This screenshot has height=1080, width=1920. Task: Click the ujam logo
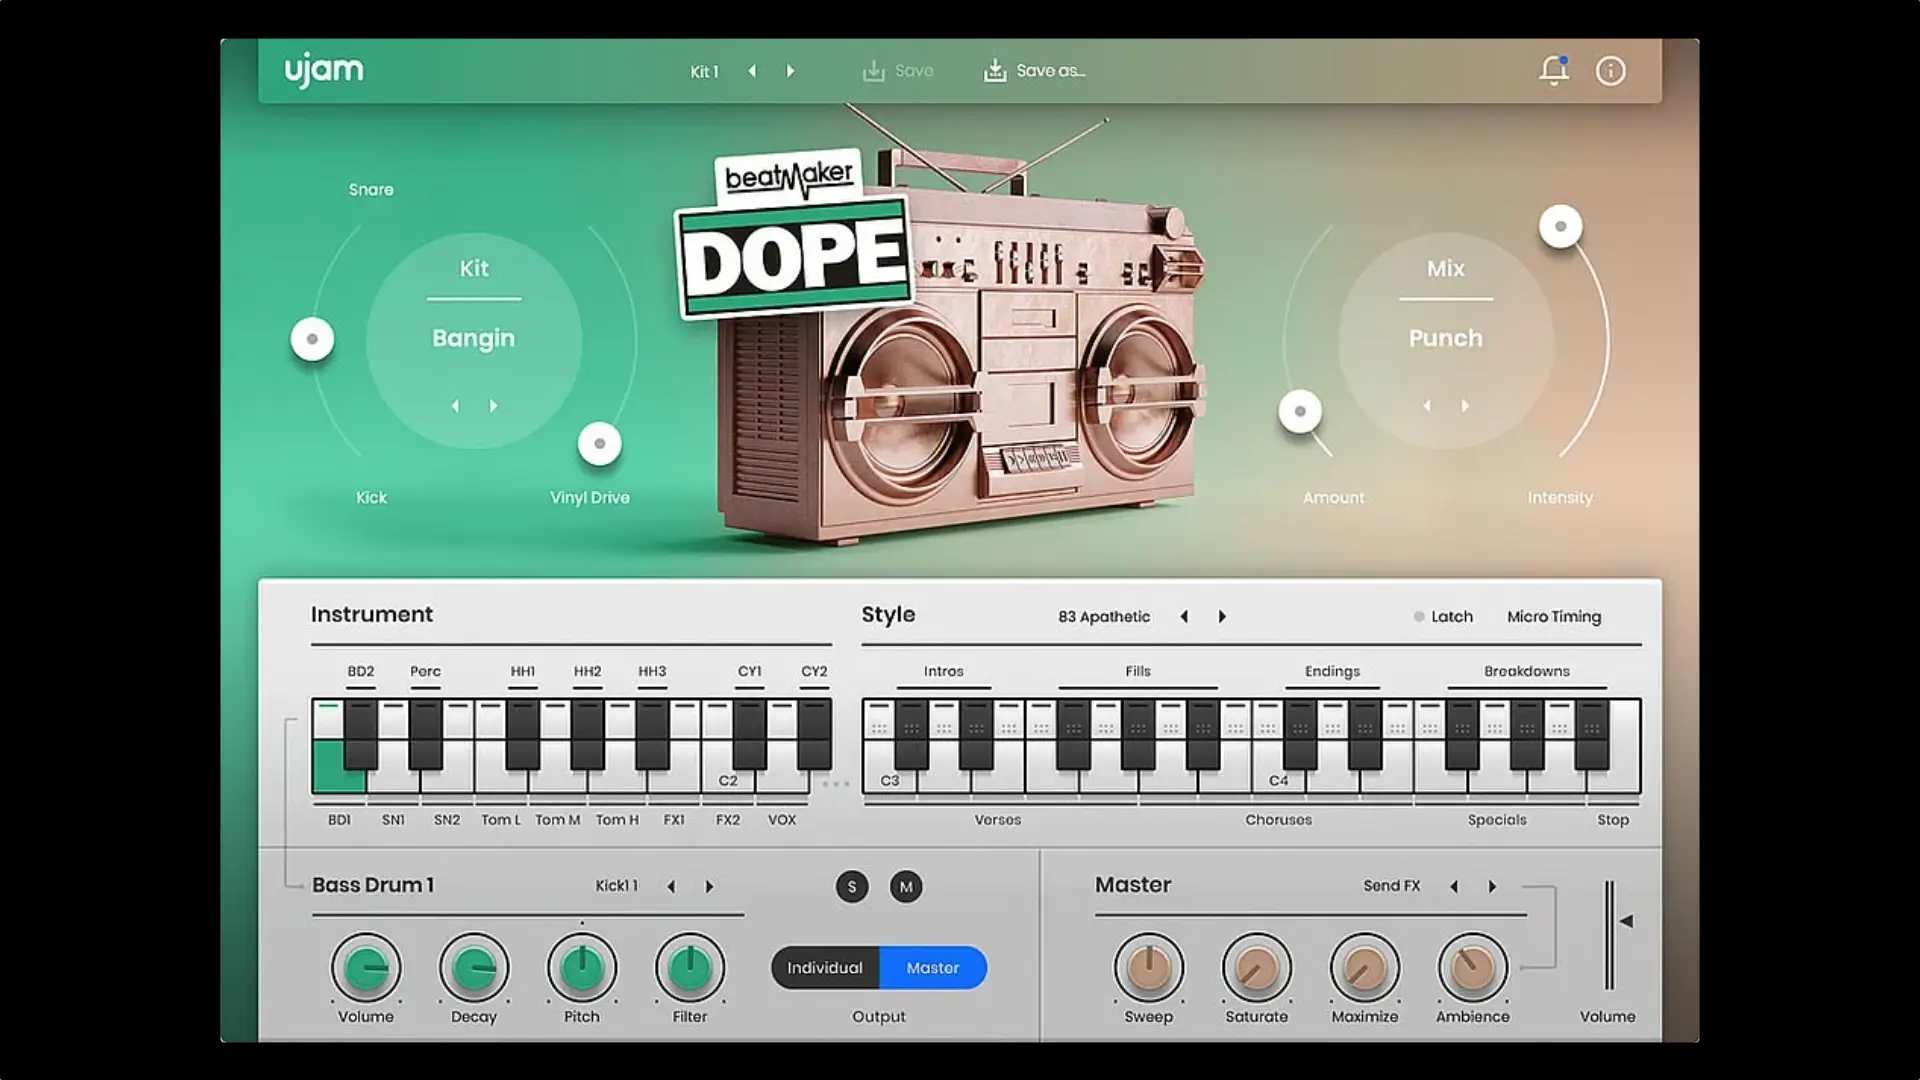(324, 70)
